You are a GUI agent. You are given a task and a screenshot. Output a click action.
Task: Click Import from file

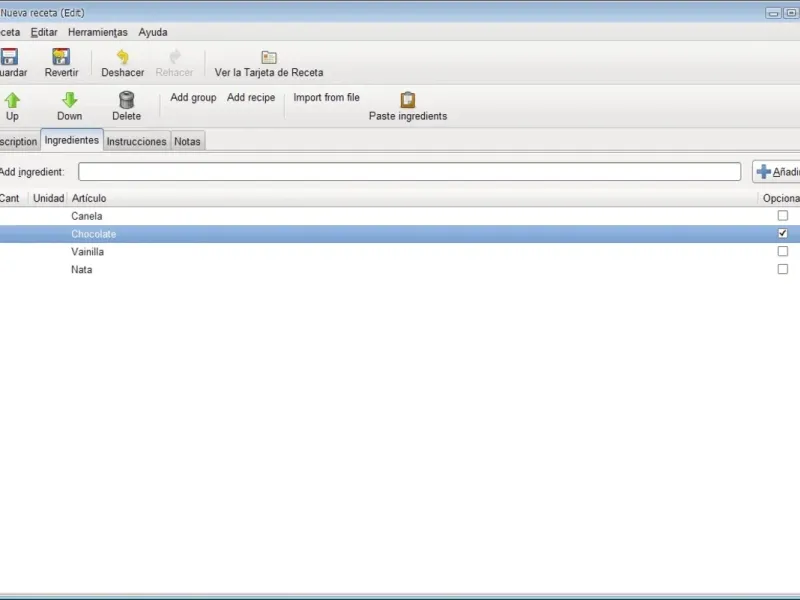[x=326, y=97]
